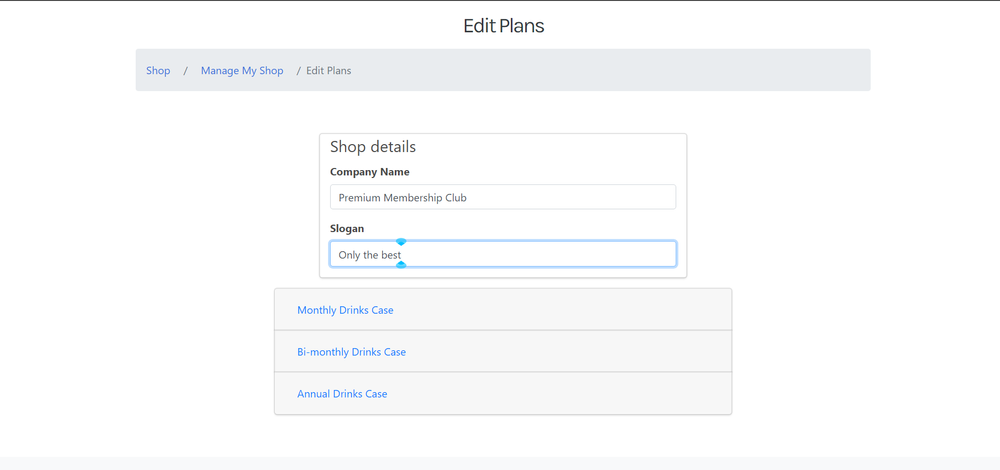Select the Edit Plans breadcrumb item
The image size is (1000, 470).
(328, 71)
